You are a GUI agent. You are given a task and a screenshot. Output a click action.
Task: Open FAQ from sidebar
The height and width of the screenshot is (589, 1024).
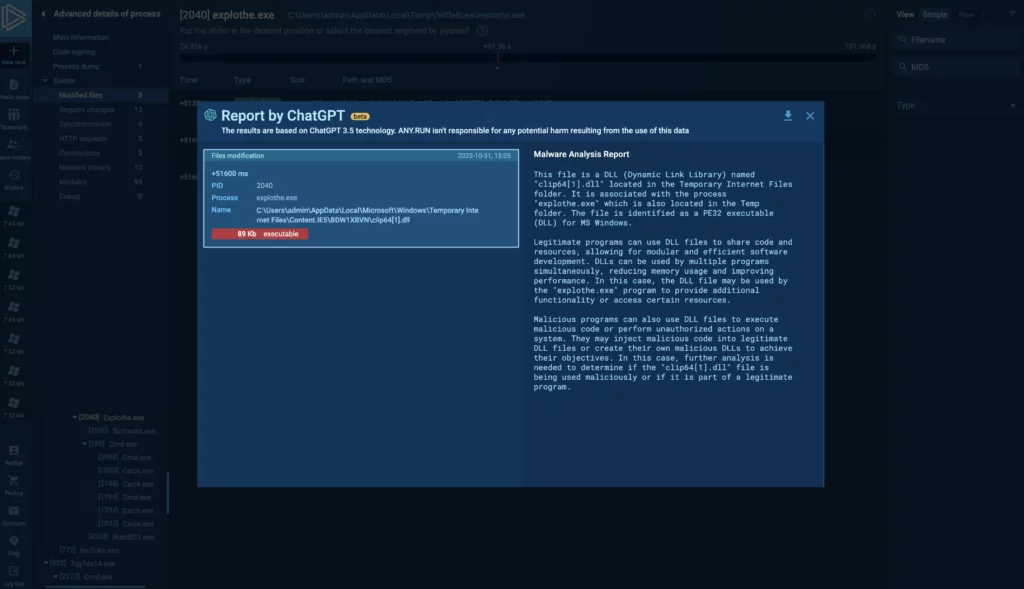click(14, 545)
